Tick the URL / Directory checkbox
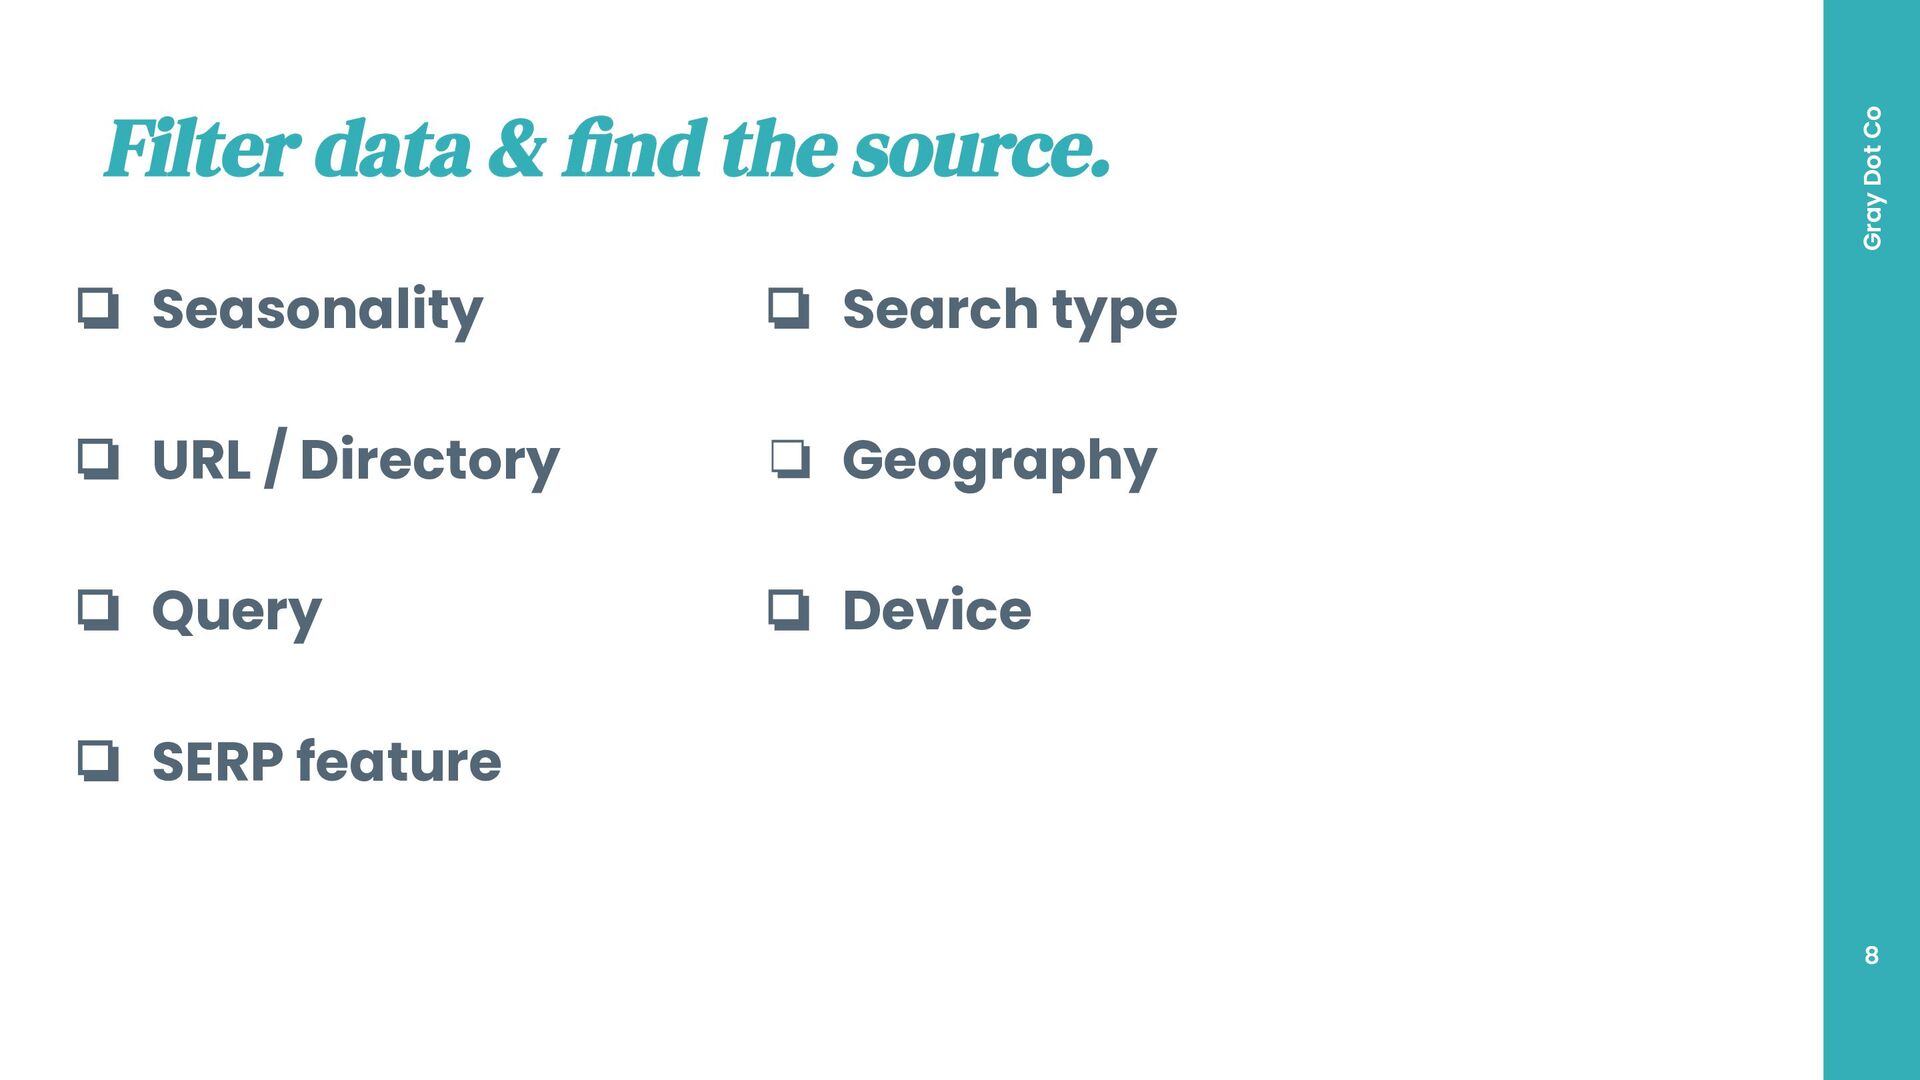 [98, 459]
